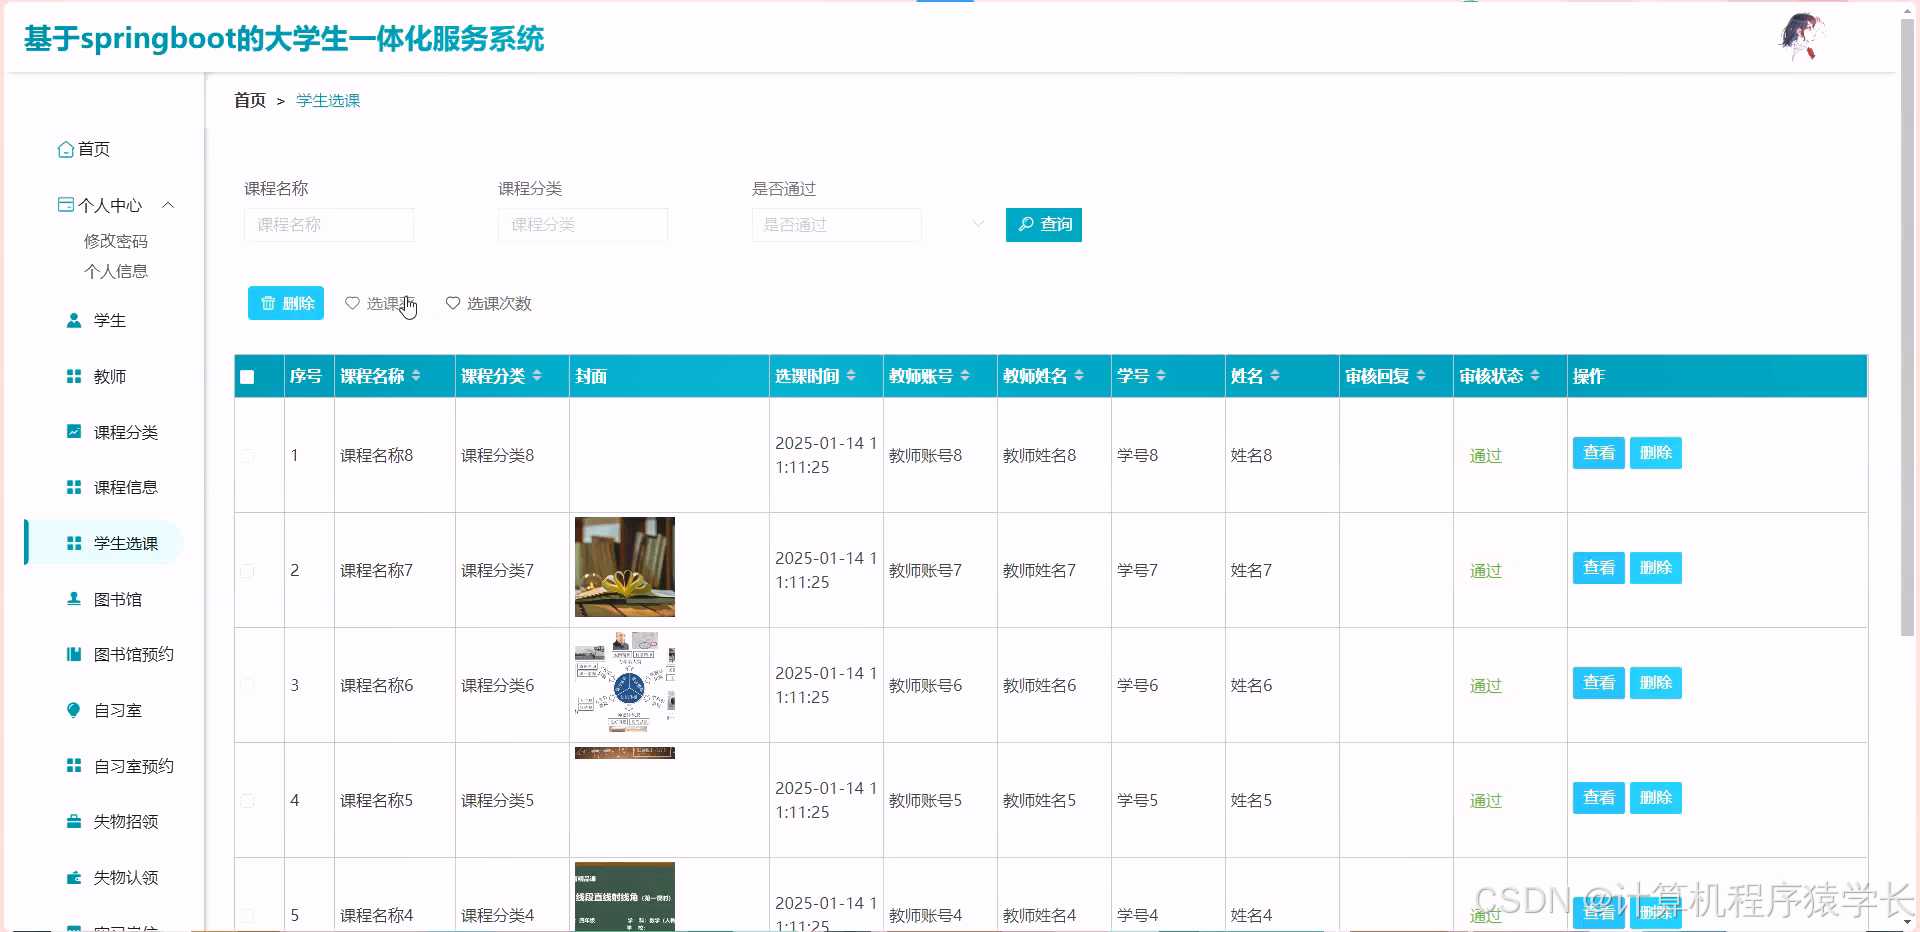Click 首页 in the breadcrumb

tap(249, 100)
